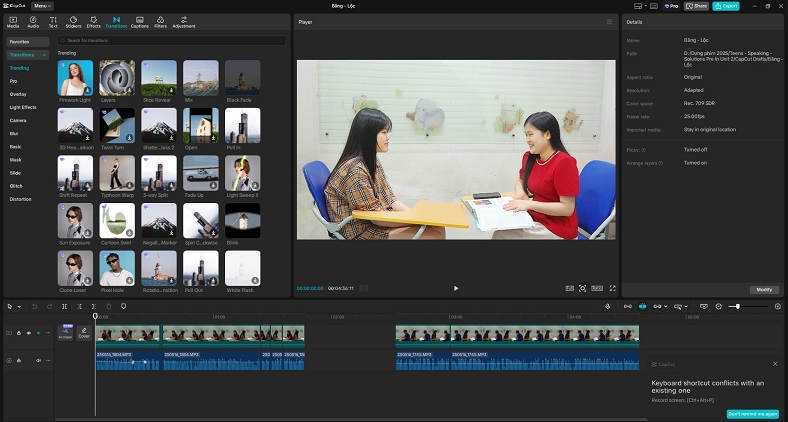788x422 pixels.
Task: Open video track more options ellipsis
Action: 48,333
